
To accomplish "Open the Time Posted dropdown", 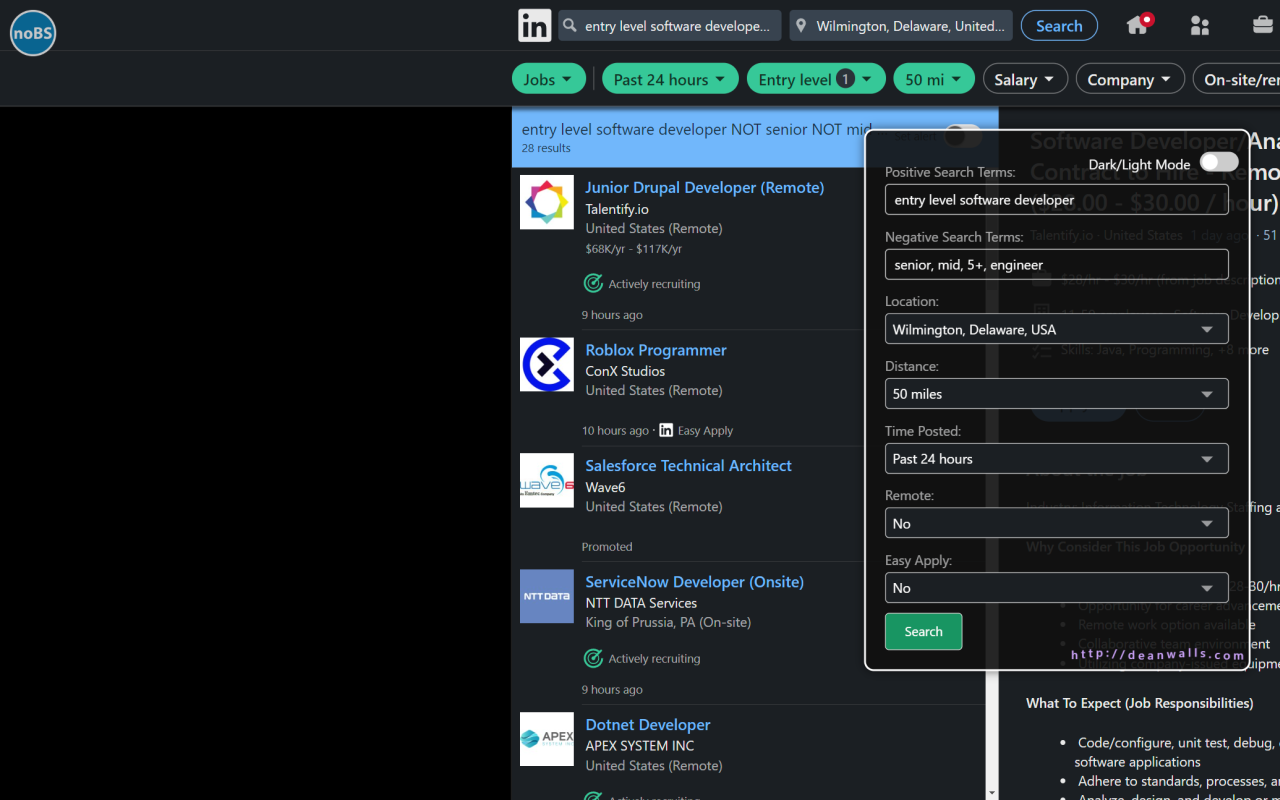I will [x=1057, y=459].
